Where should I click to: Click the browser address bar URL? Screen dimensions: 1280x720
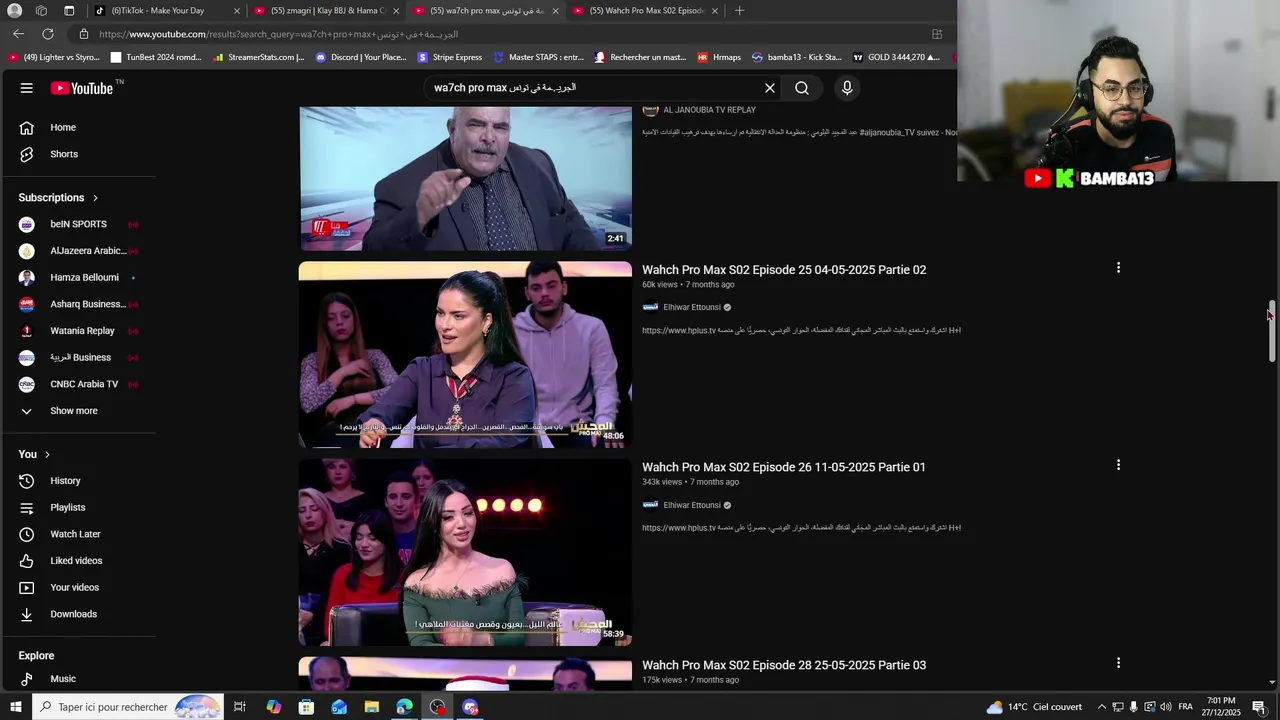[x=278, y=34]
